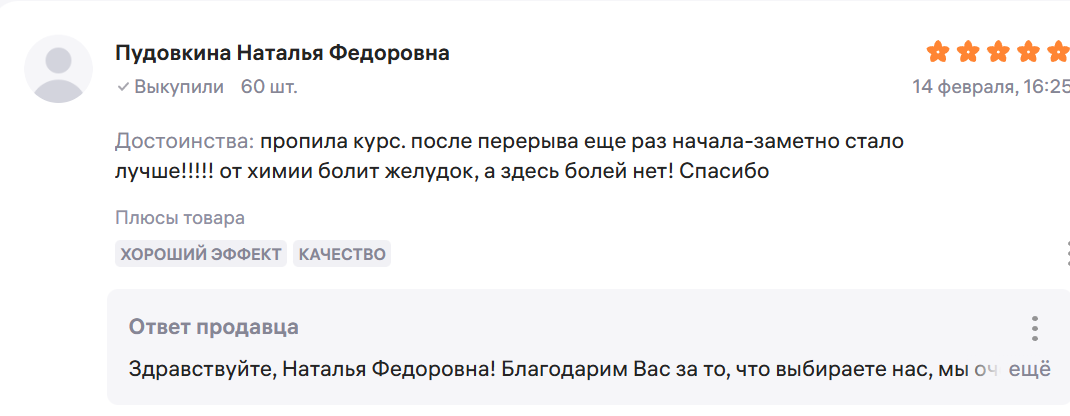This screenshot has height=416, width=1070.
Task: Click the fourth orange rating star
Action: click(1028, 51)
